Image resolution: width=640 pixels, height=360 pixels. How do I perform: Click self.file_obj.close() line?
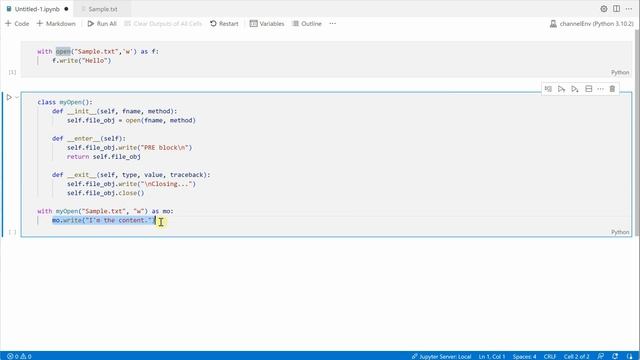(x=106, y=193)
